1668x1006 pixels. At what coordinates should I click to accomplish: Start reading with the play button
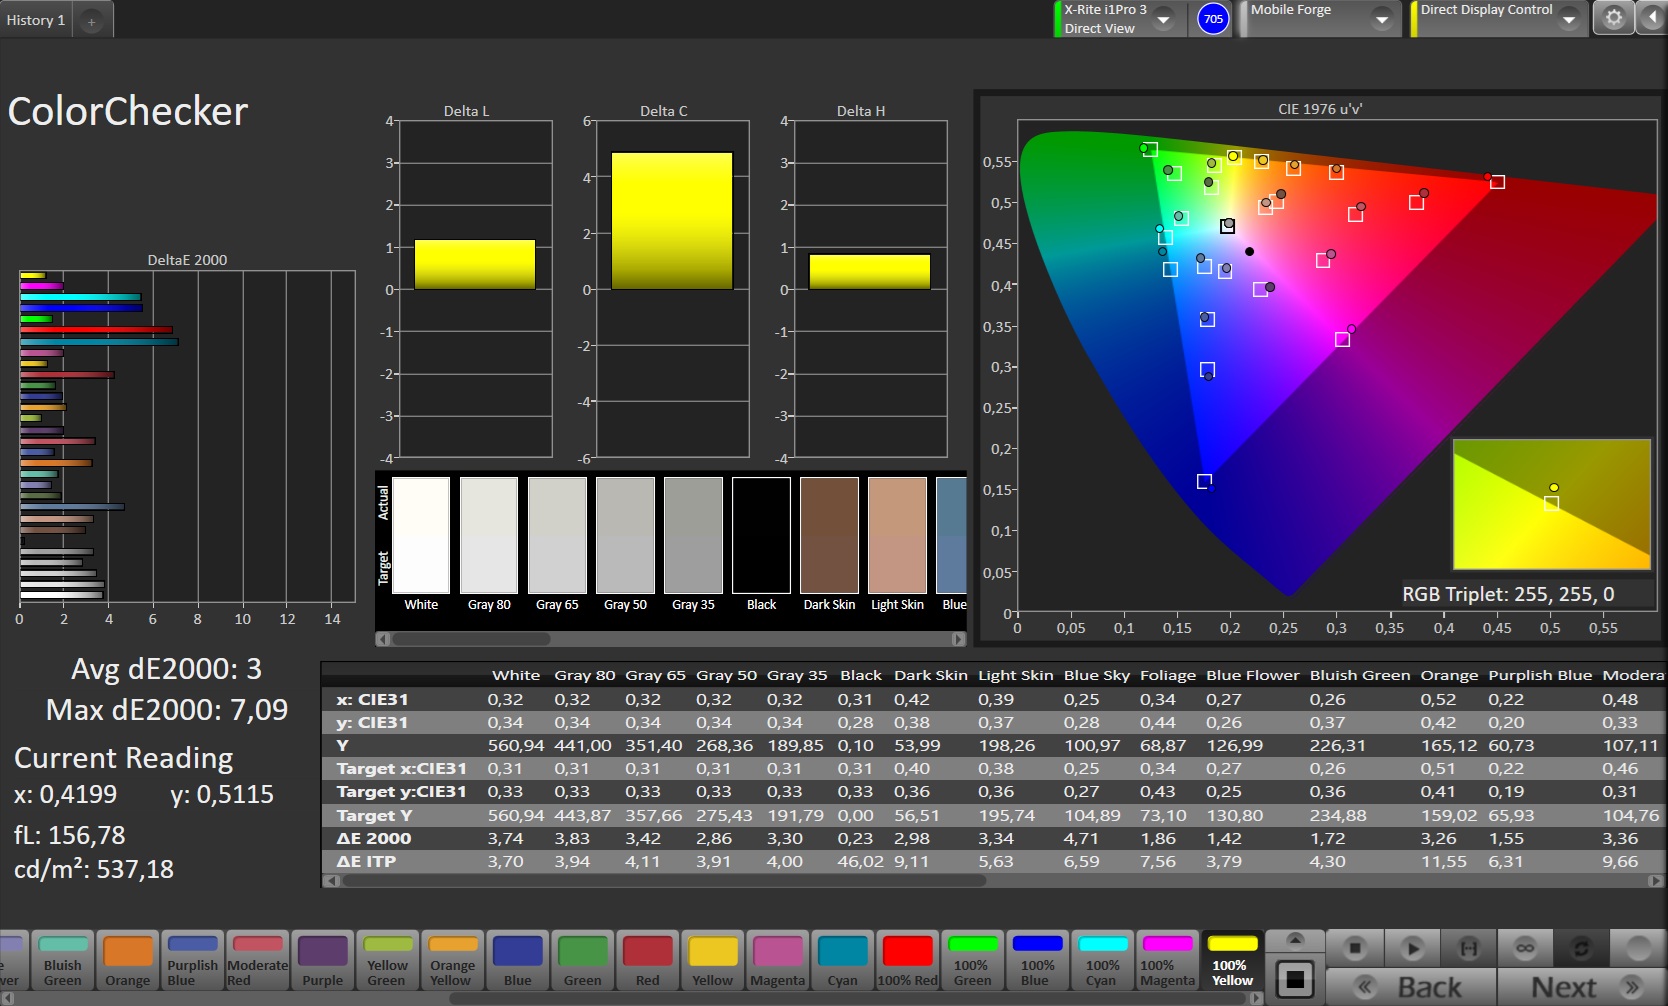(1411, 947)
